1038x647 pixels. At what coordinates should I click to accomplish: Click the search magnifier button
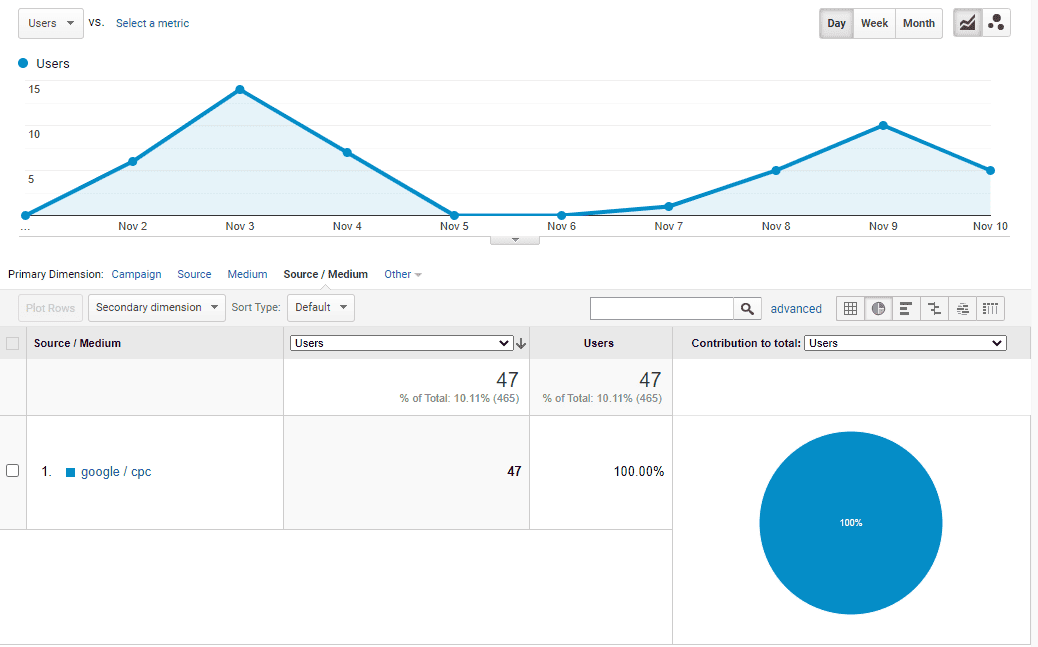point(747,309)
